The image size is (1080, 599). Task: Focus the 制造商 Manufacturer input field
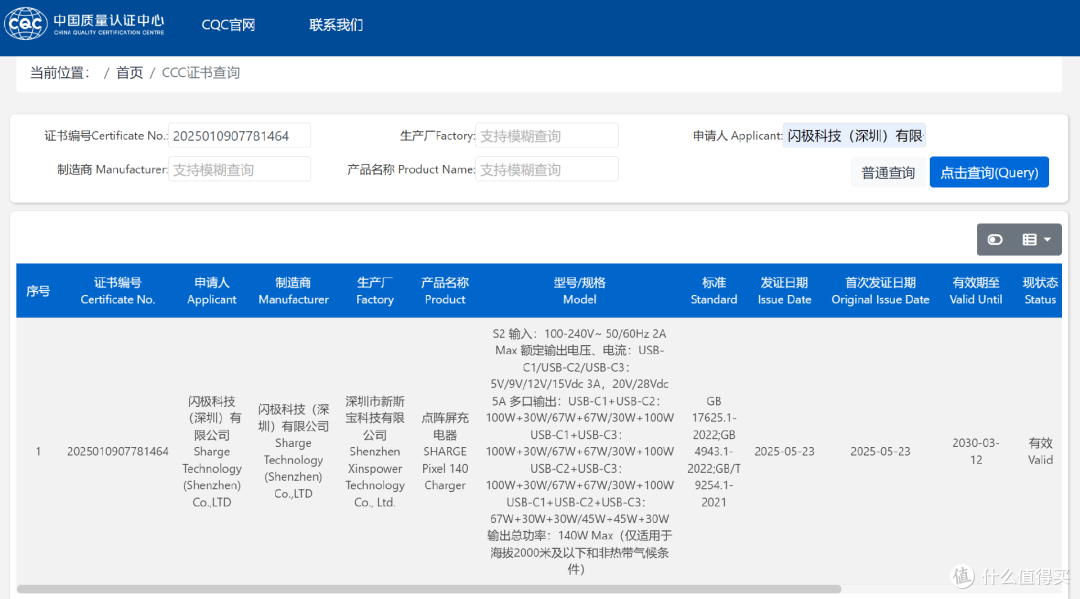[x=239, y=169]
